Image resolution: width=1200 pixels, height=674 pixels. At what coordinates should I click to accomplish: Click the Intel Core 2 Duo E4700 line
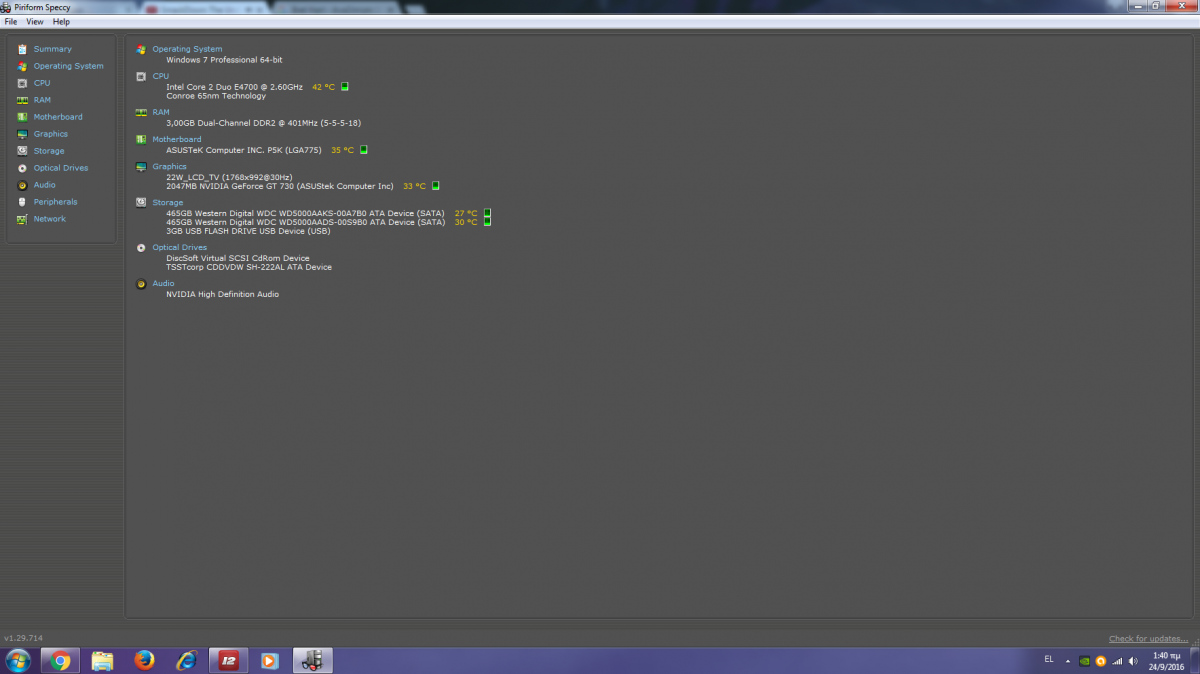point(234,87)
